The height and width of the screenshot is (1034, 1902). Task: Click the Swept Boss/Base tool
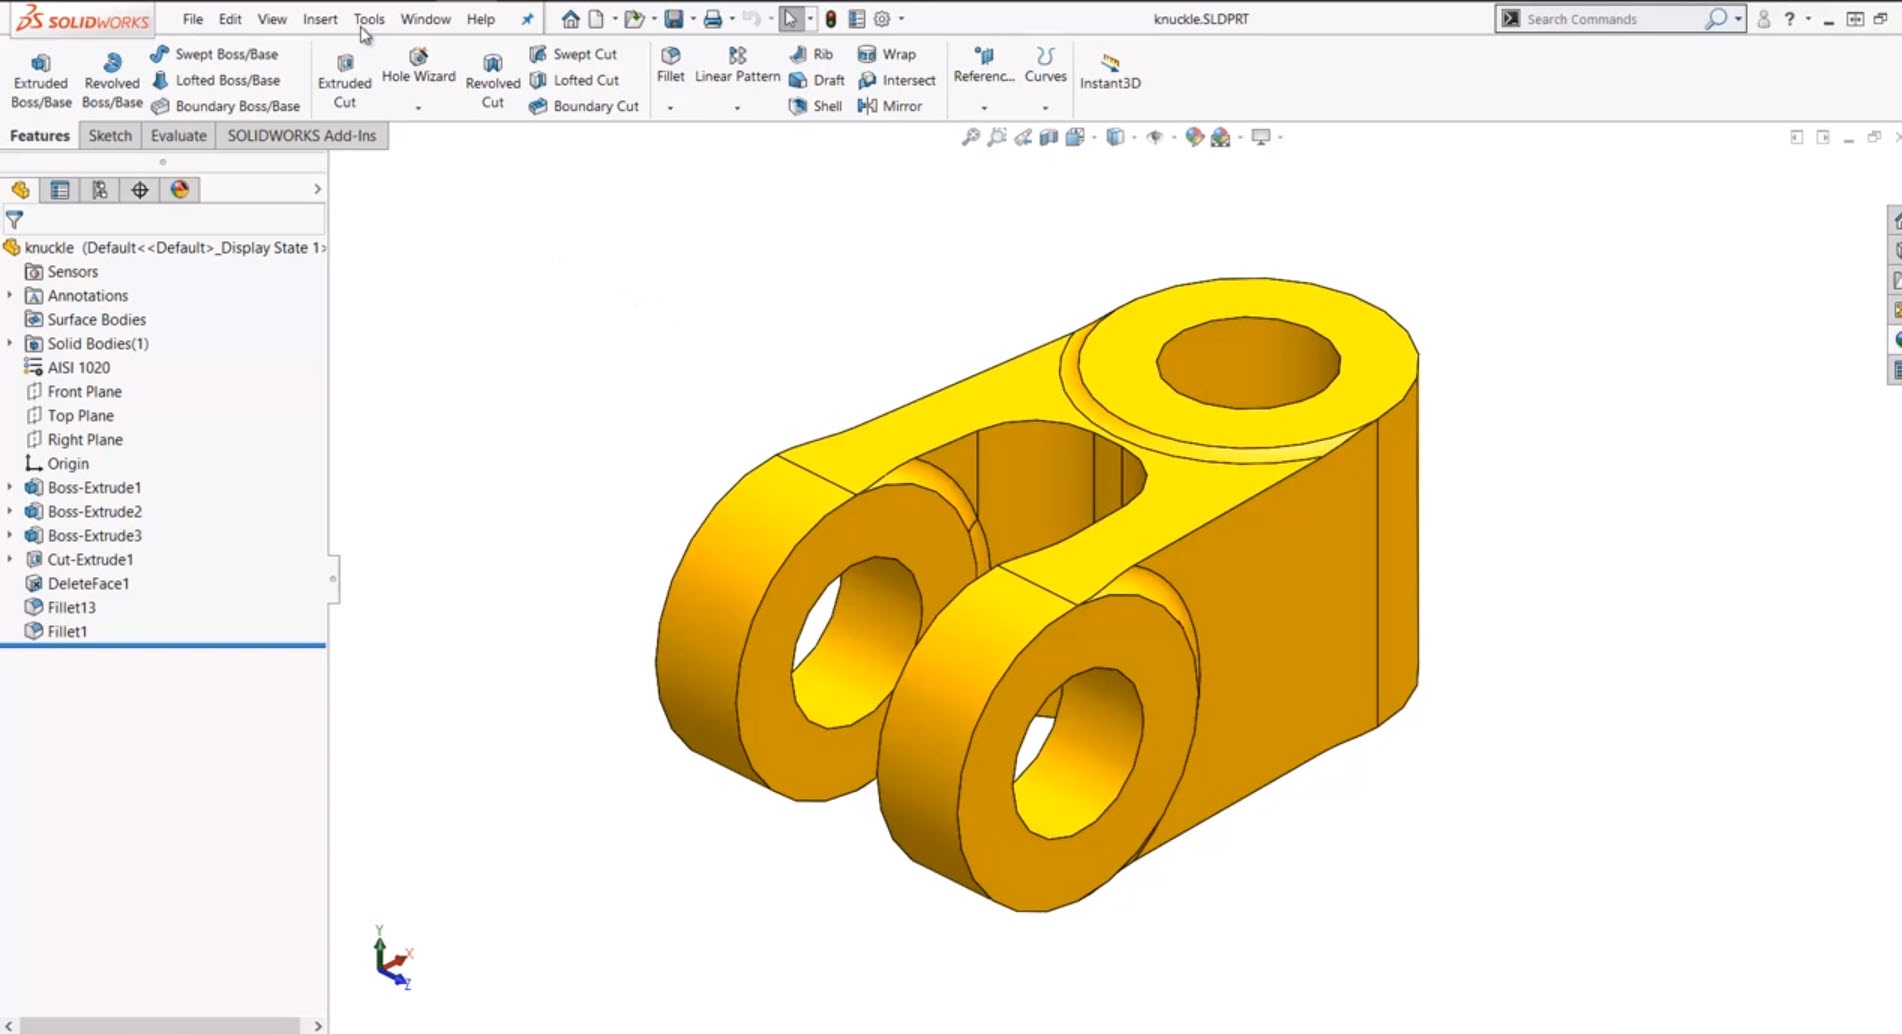tap(215, 54)
